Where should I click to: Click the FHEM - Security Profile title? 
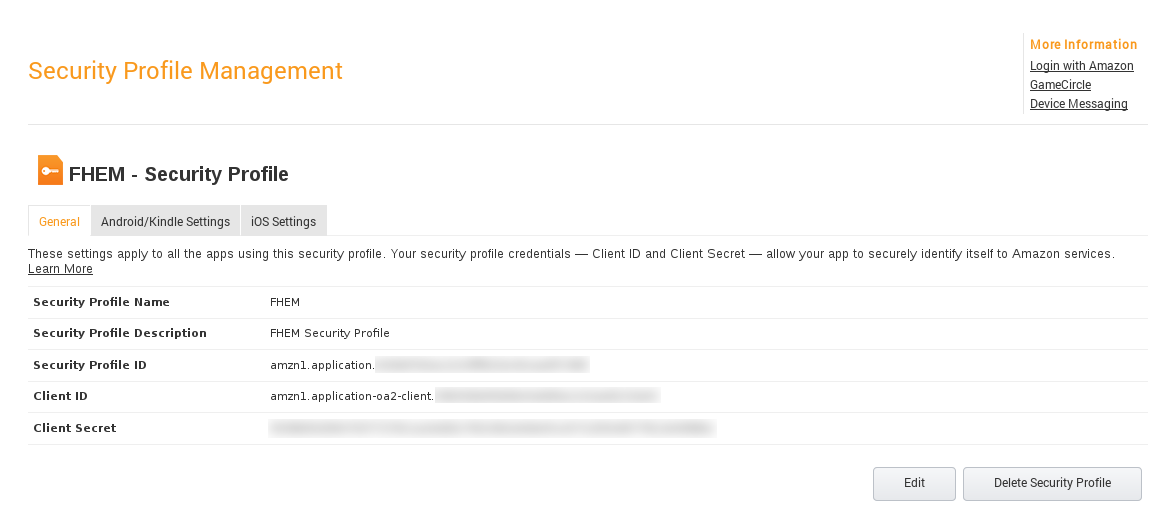tap(178, 174)
